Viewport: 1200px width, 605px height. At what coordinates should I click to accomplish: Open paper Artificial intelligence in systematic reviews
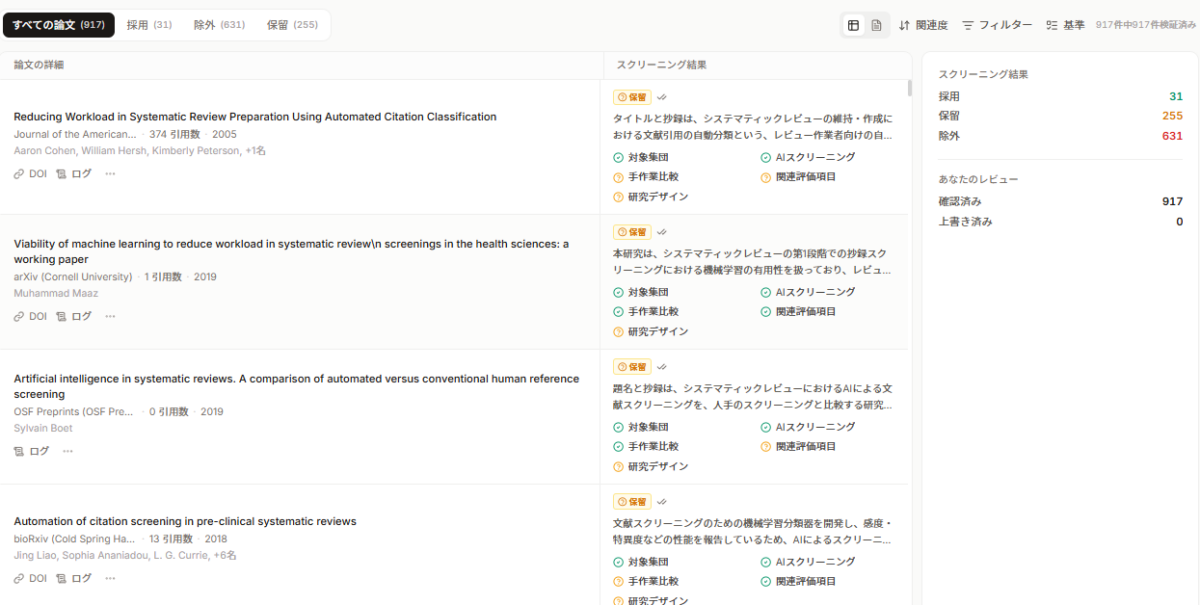coord(296,386)
